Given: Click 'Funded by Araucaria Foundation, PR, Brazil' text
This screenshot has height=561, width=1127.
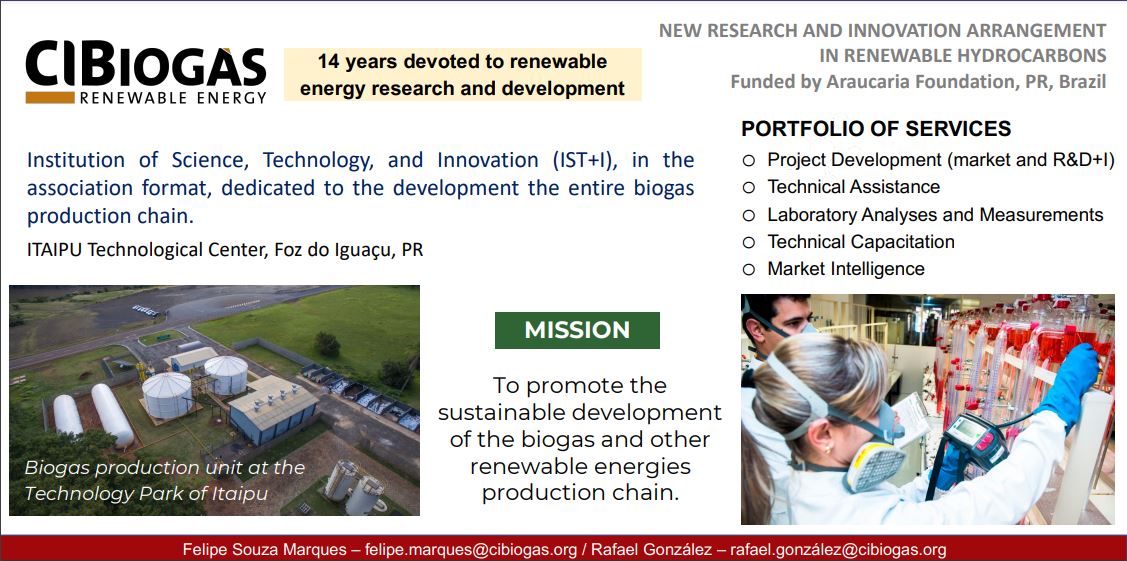Looking at the screenshot, I should (919, 81).
